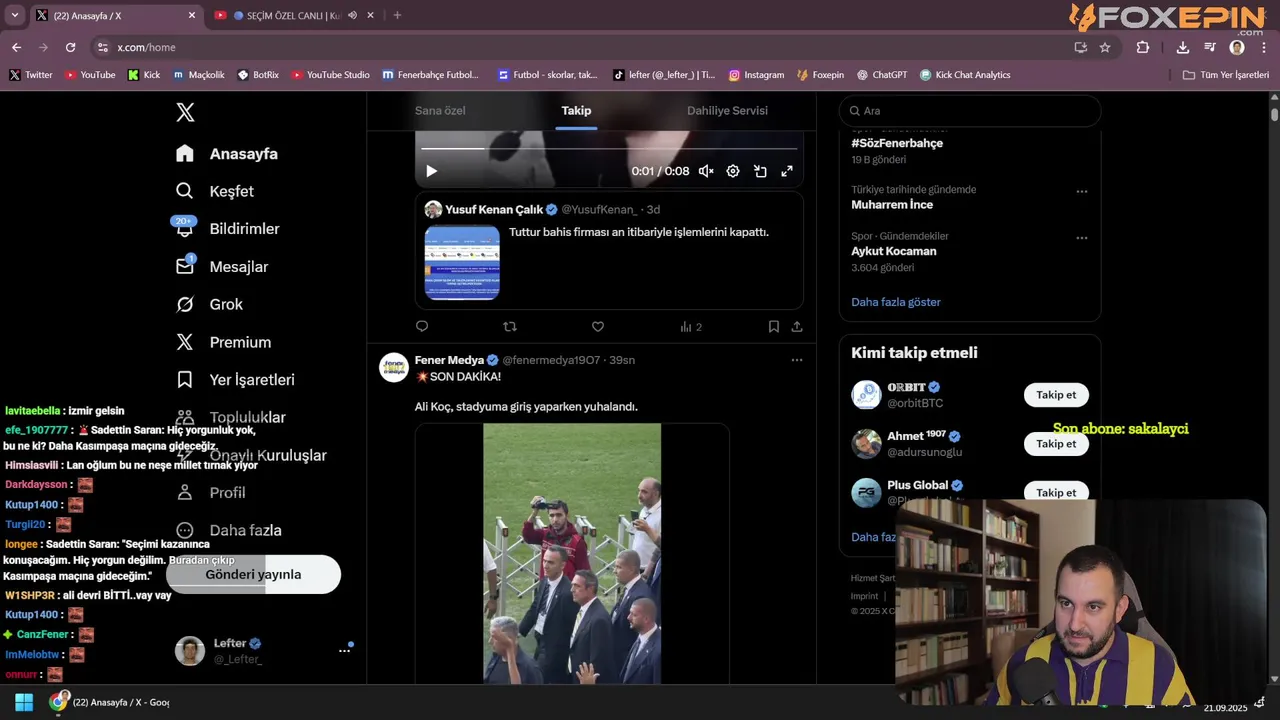Open Chrome profile avatar
Screen dimensions: 1280x720
[1237, 47]
